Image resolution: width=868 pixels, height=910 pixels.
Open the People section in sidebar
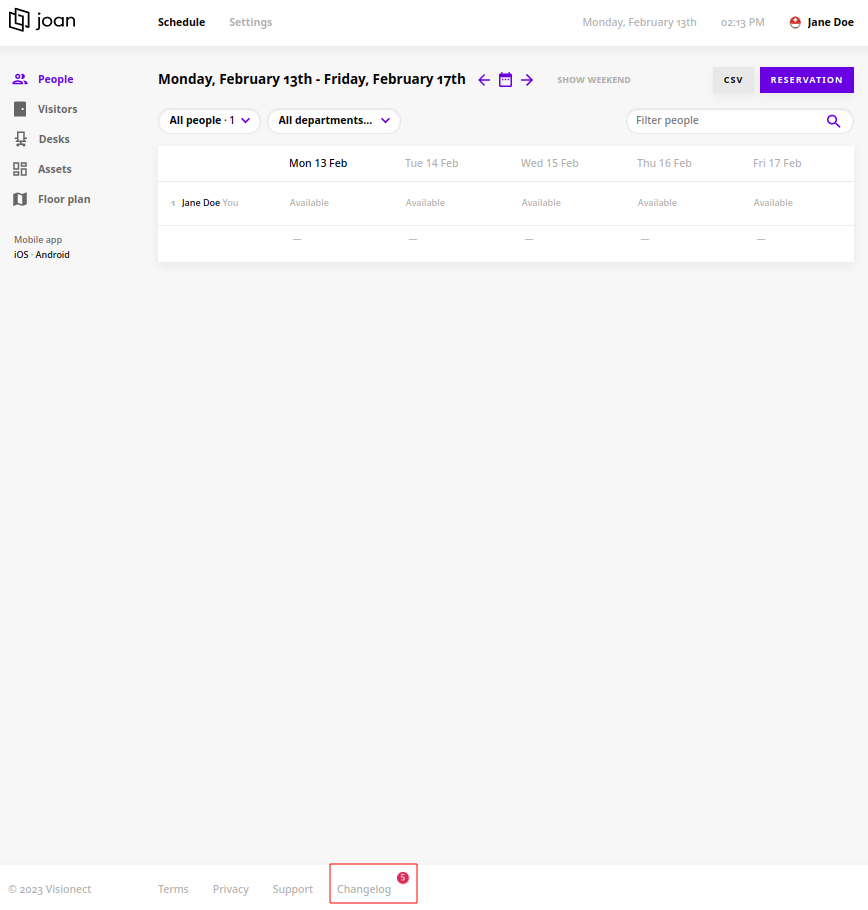point(43,79)
